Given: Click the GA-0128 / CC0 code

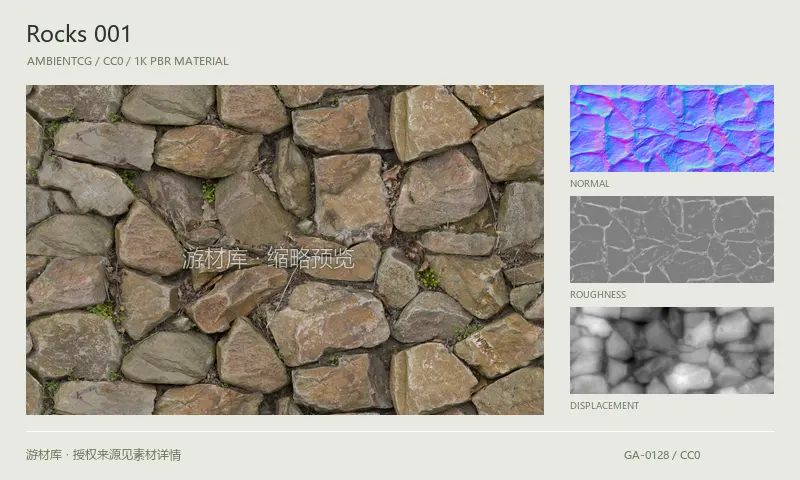Looking at the screenshot, I should pos(662,455).
